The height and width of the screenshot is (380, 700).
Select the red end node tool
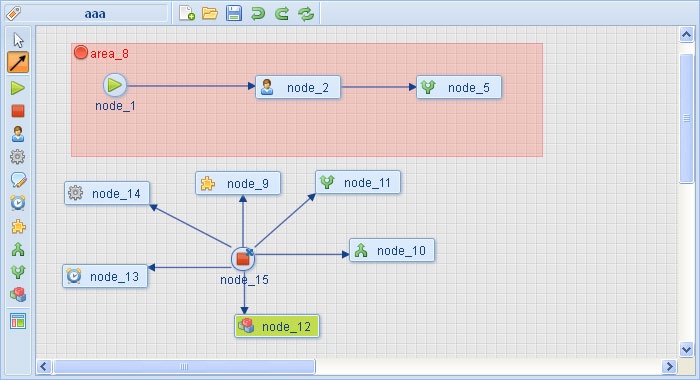pyautogui.click(x=18, y=111)
